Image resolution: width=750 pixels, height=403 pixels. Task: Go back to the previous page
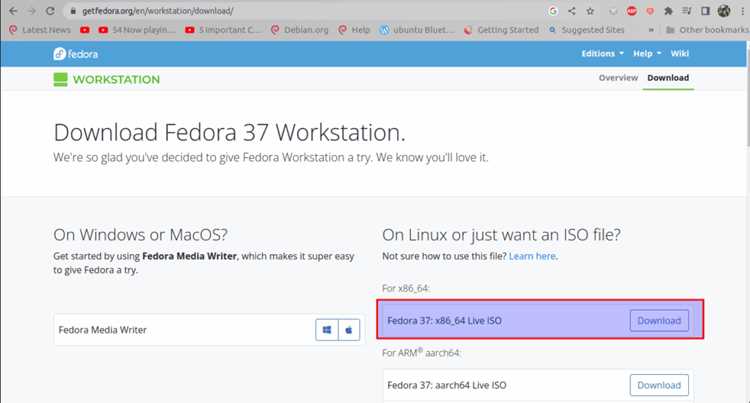13,11
